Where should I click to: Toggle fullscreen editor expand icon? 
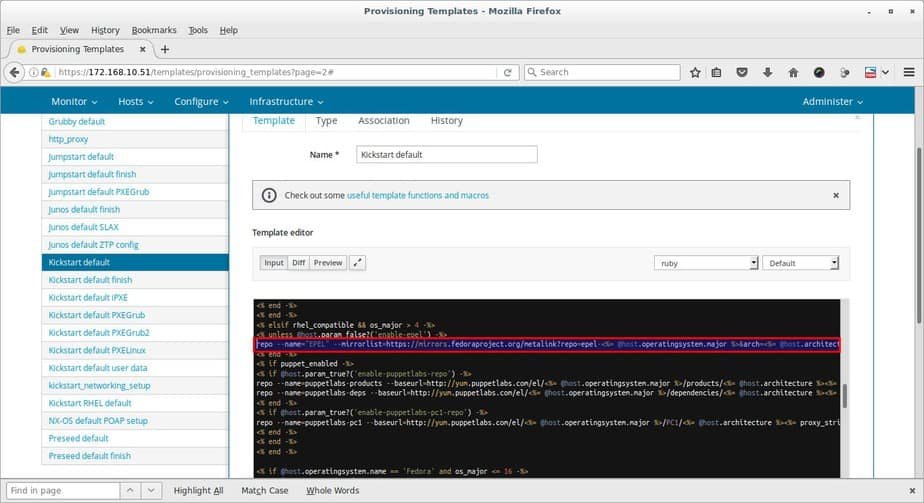click(357, 263)
